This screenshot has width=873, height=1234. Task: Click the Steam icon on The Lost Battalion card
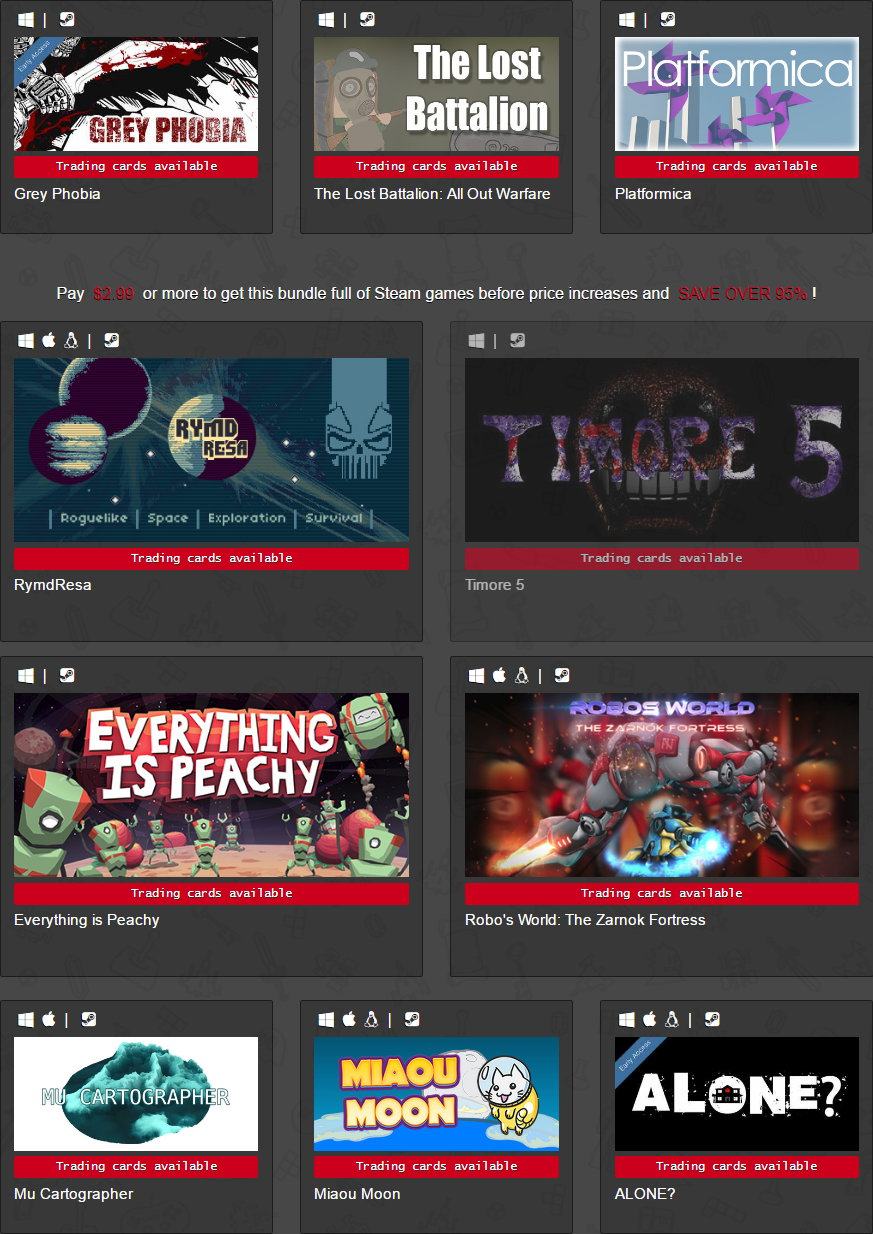(x=367, y=19)
